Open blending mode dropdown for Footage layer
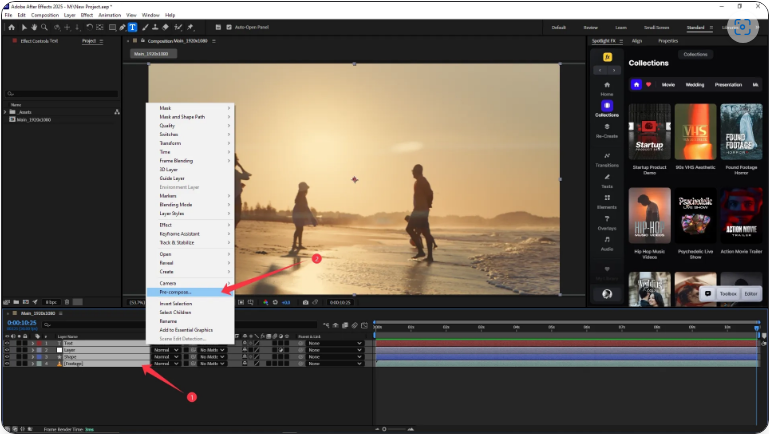This screenshot has width=769, height=434. (166, 364)
